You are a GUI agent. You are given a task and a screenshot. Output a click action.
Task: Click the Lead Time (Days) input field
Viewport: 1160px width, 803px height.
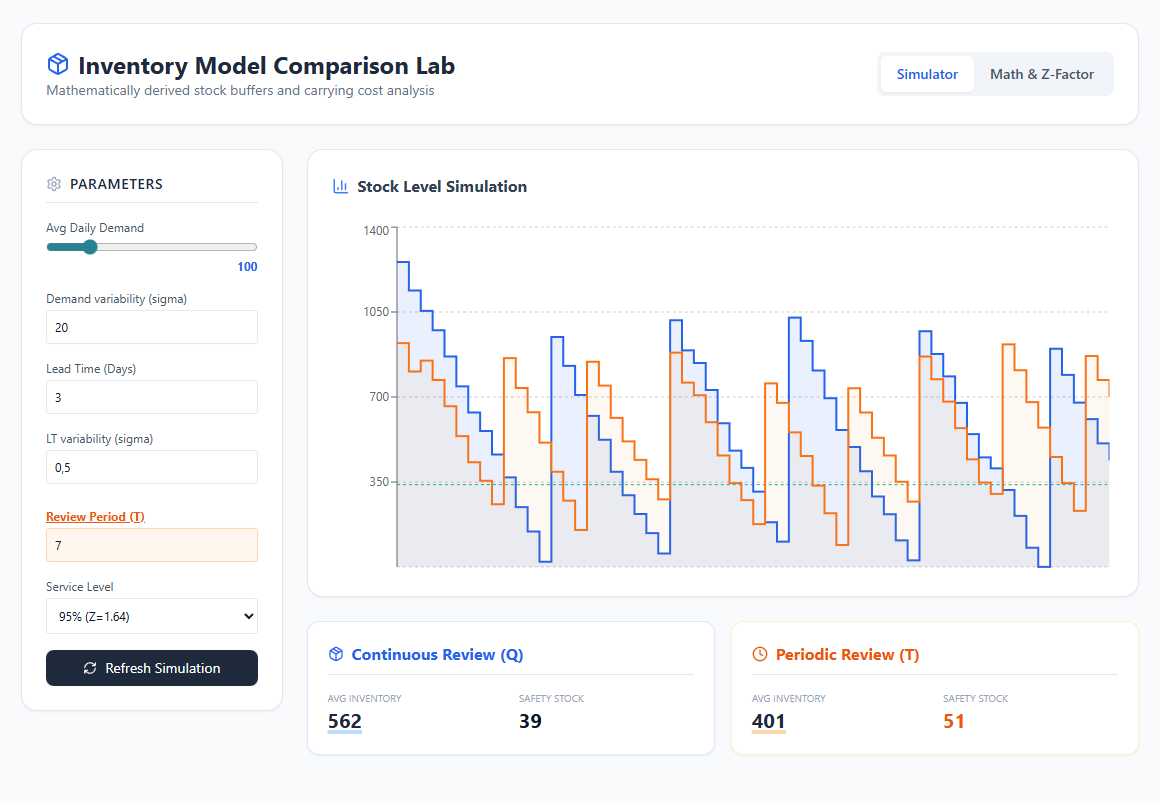(x=152, y=397)
